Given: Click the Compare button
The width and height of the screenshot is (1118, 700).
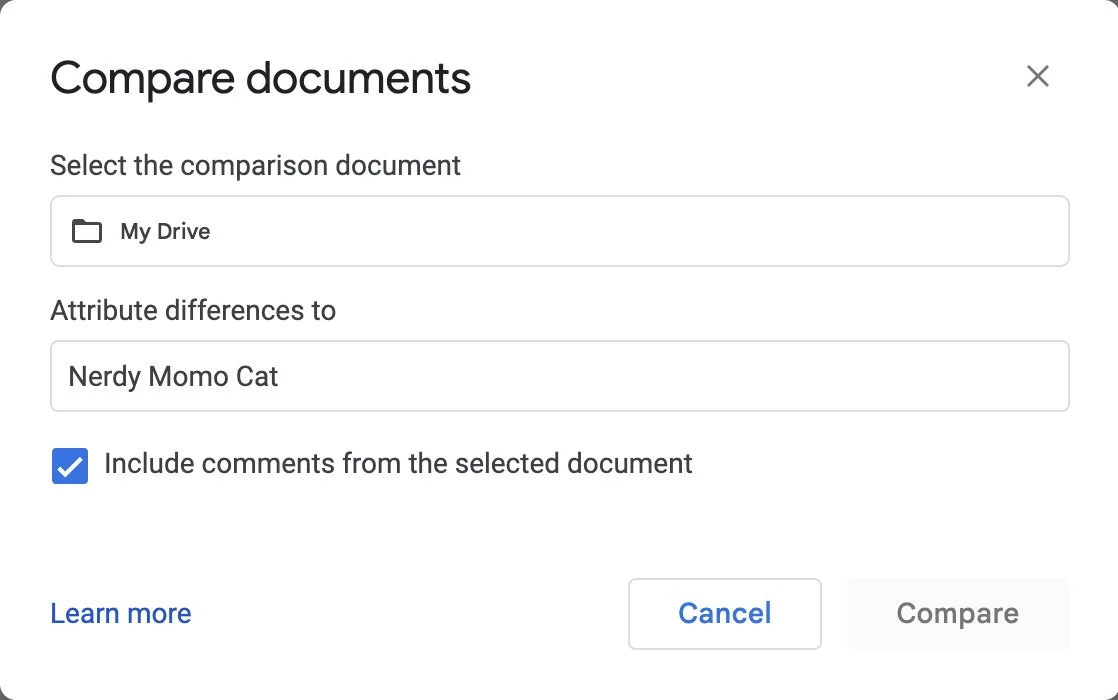Looking at the screenshot, I should click(x=957, y=613).
